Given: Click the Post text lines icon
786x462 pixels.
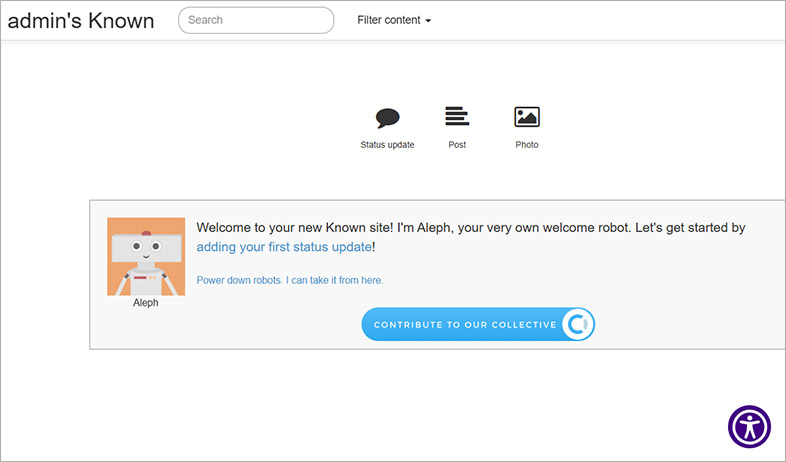Looking at the screenshot, I should tap(457, 116).
